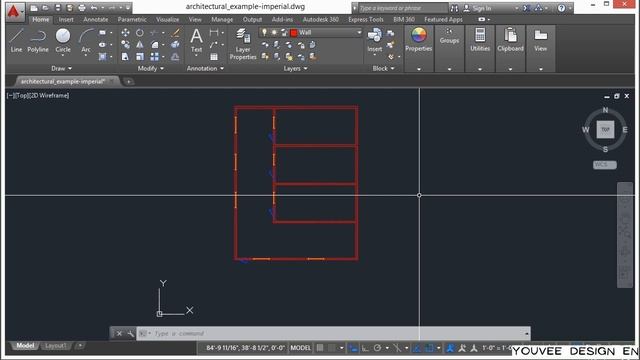640x360 pixels.
Task: Select the Polyline tool
Action: tap(38, 40)
